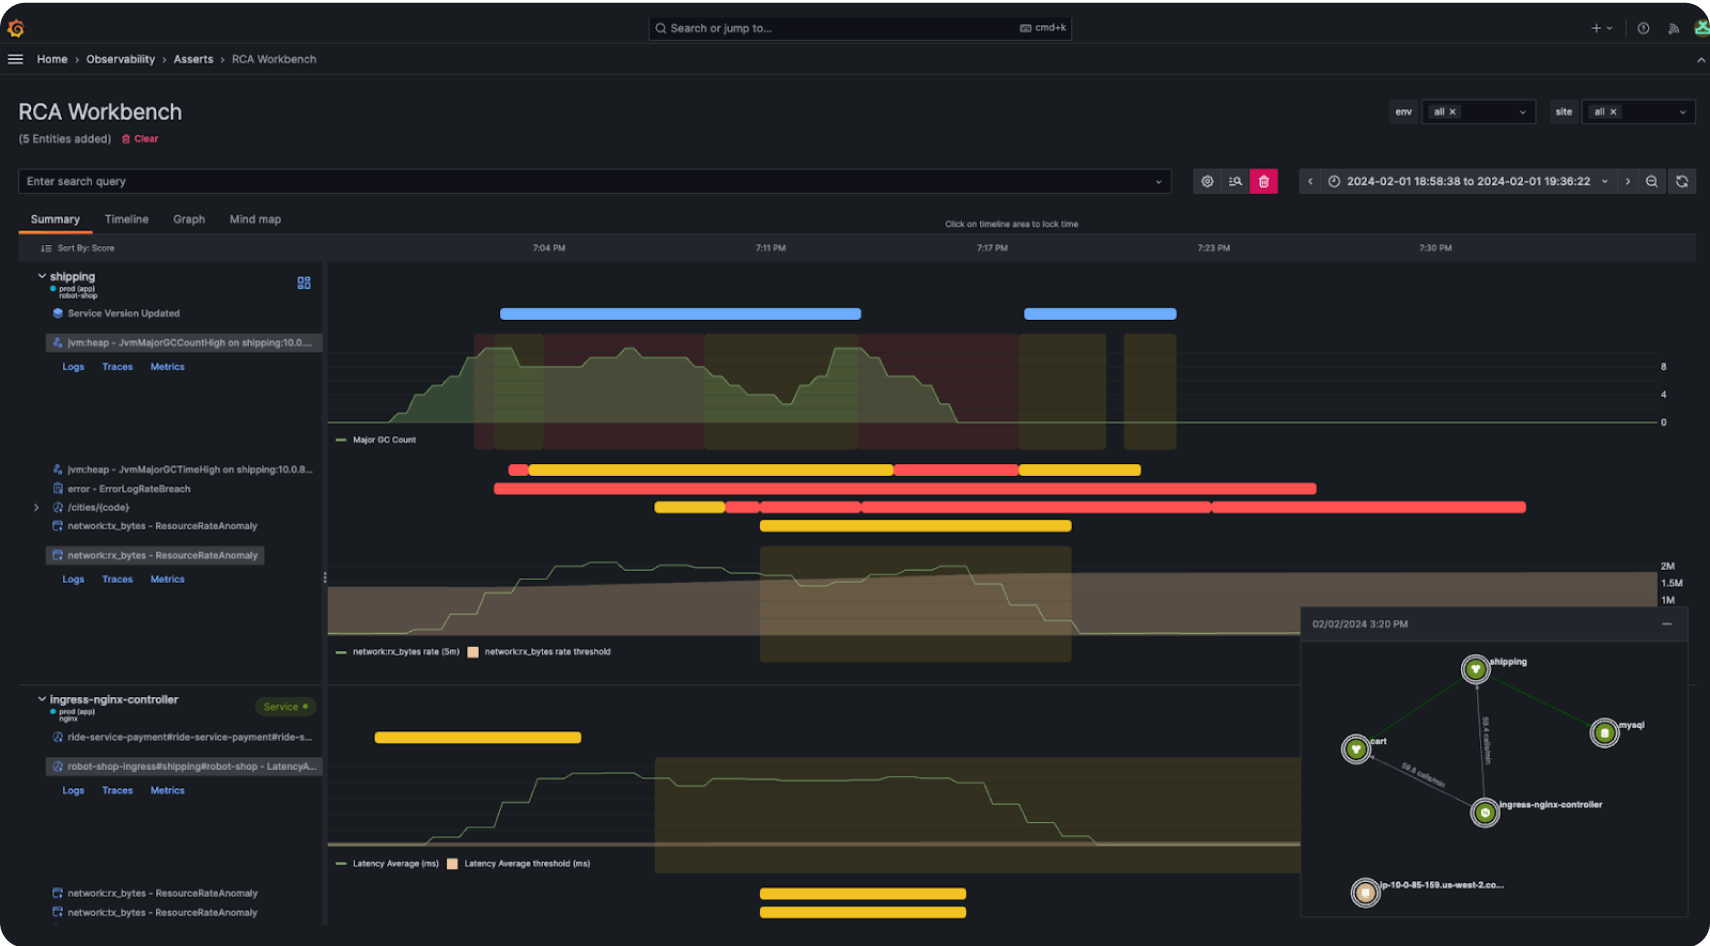Expand the /cities/{code} tree item

(x=36, y=507)
